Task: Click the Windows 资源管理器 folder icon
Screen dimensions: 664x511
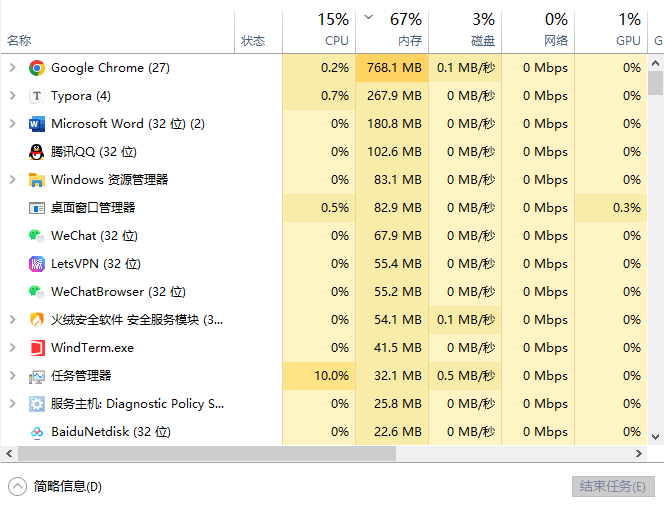Action: click(37, 180)
